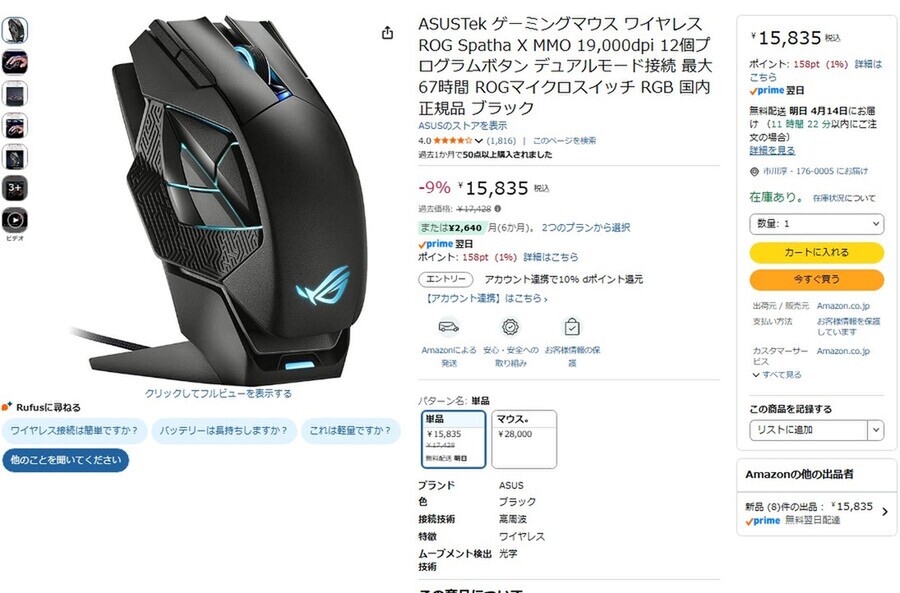Click the safety and security badge icon

click(x=510, y=327)
